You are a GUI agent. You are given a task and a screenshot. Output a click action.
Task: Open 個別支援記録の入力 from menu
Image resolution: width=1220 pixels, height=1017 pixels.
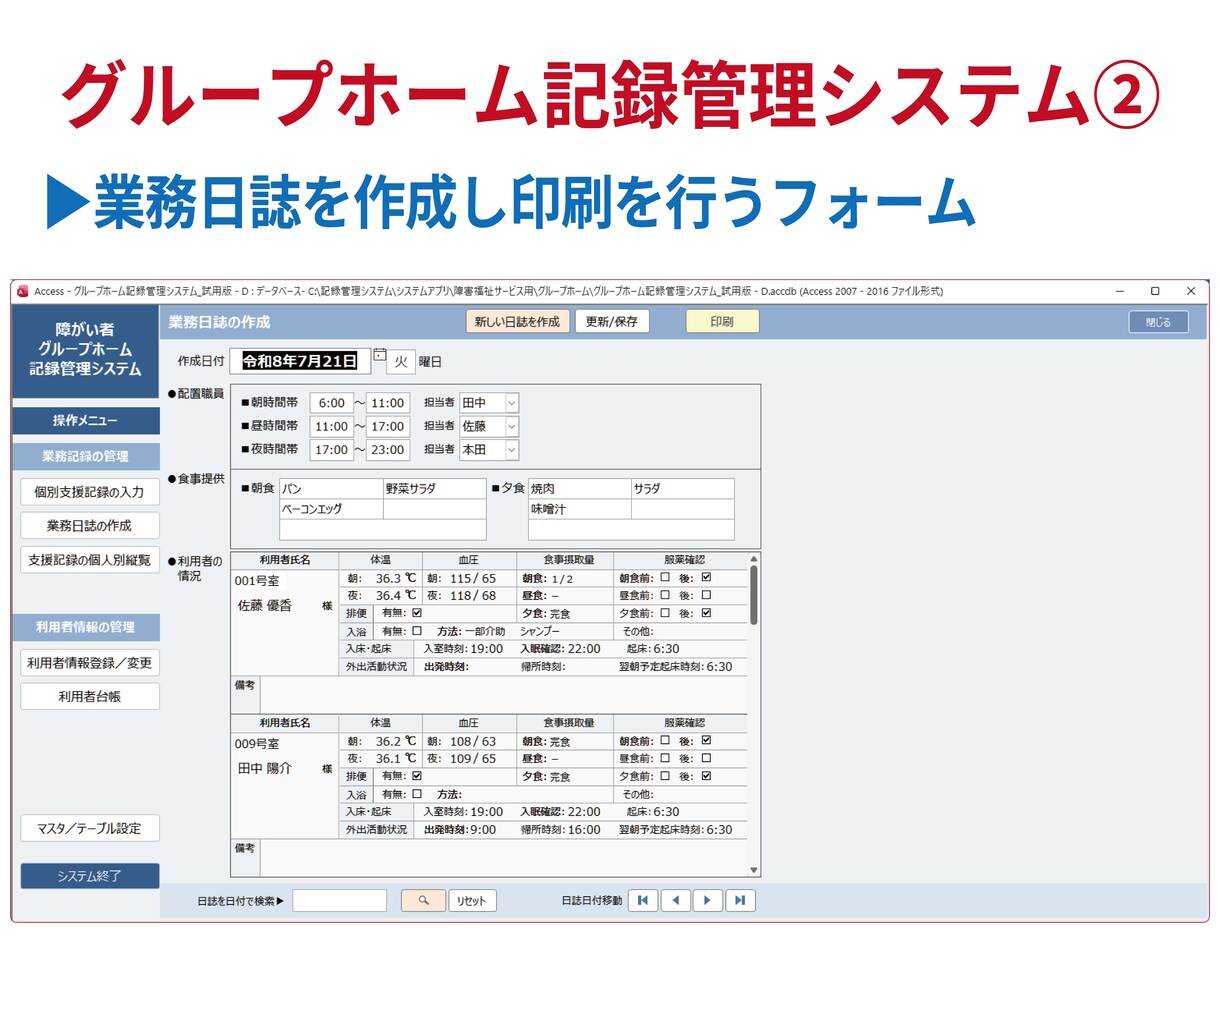pos(90,492)
